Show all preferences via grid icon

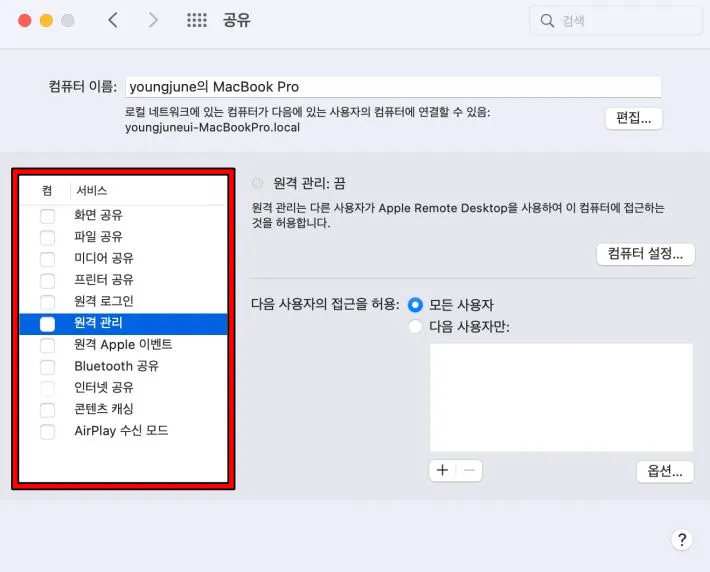(x=197, y=20)
